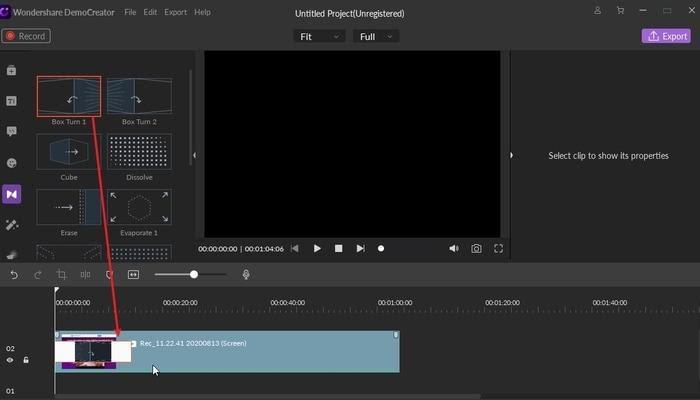This screenshot has height=400, width=700.
Task: Click the microphone voiceover icon
Action: tap(246, 274)
